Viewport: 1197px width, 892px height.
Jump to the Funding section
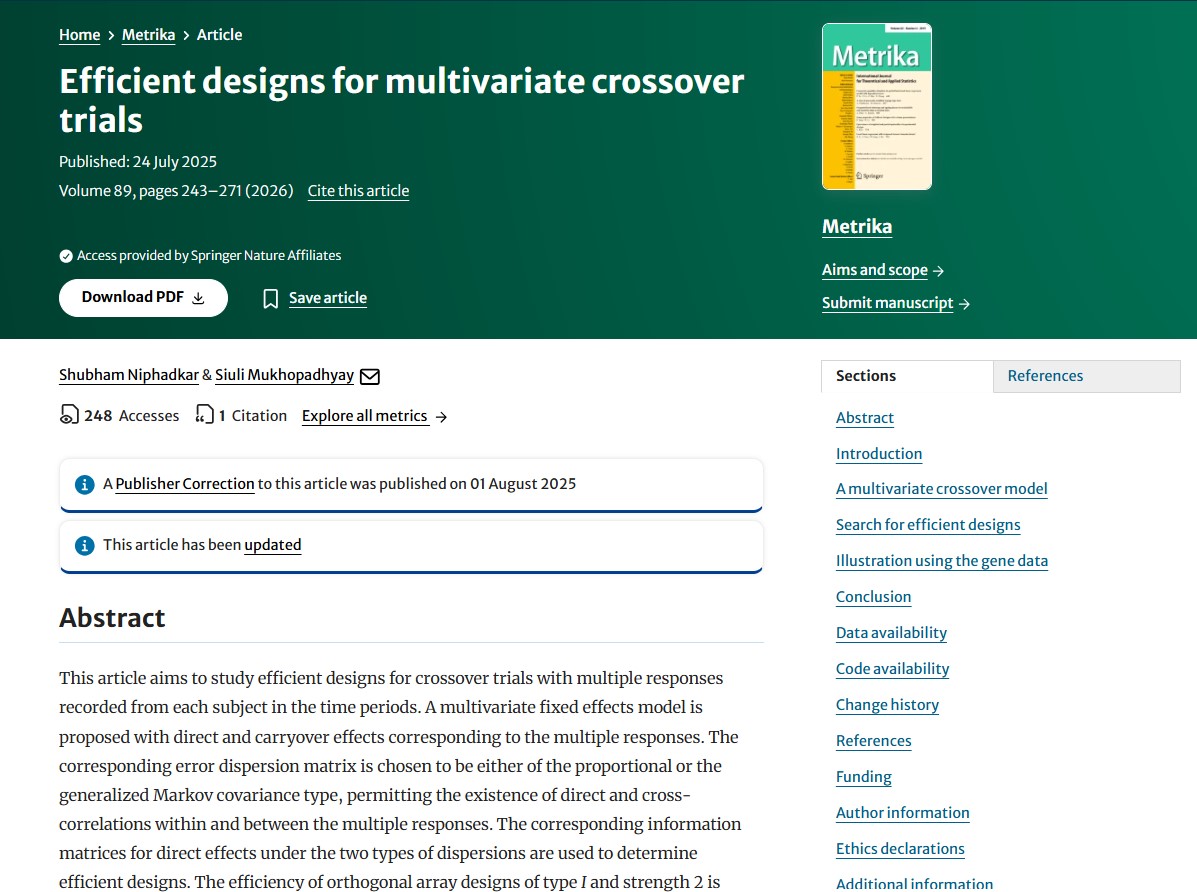coord(863,777)
